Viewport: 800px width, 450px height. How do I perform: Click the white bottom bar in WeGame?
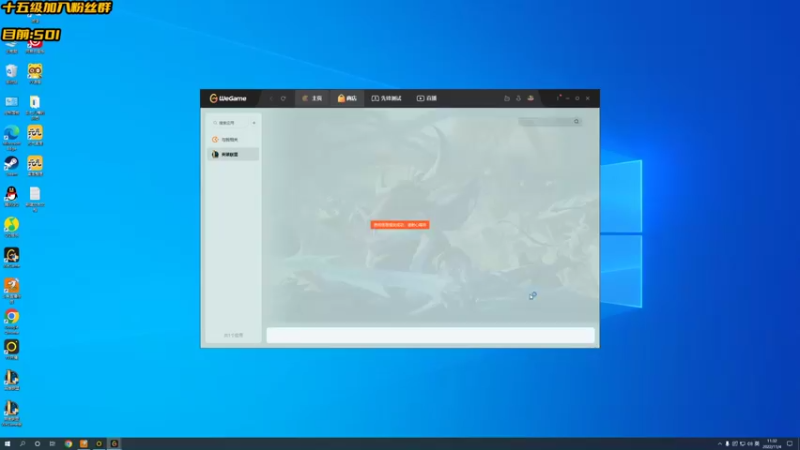430,335
